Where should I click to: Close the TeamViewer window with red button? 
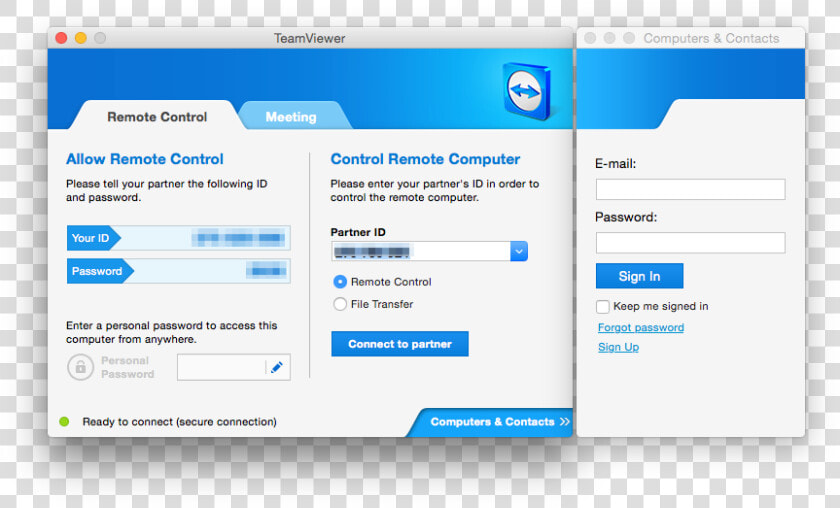pos(61,38)
